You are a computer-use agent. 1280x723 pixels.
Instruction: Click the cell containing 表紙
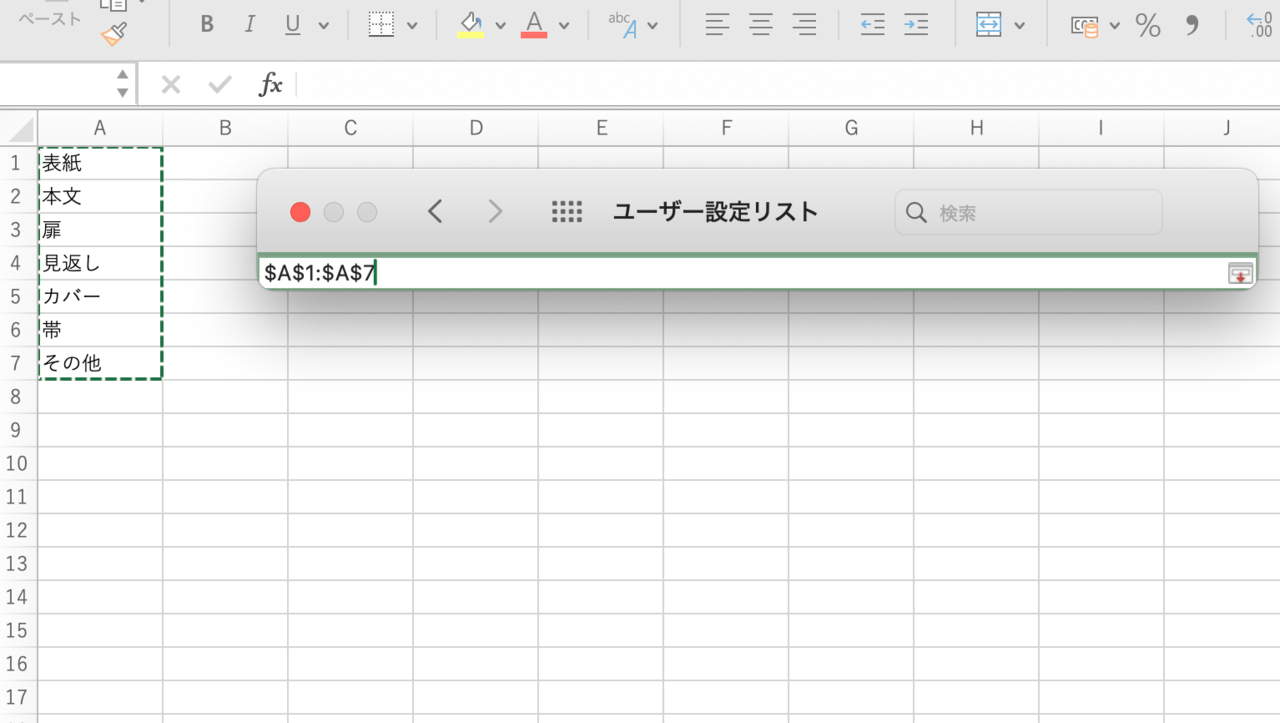[100, 163]
